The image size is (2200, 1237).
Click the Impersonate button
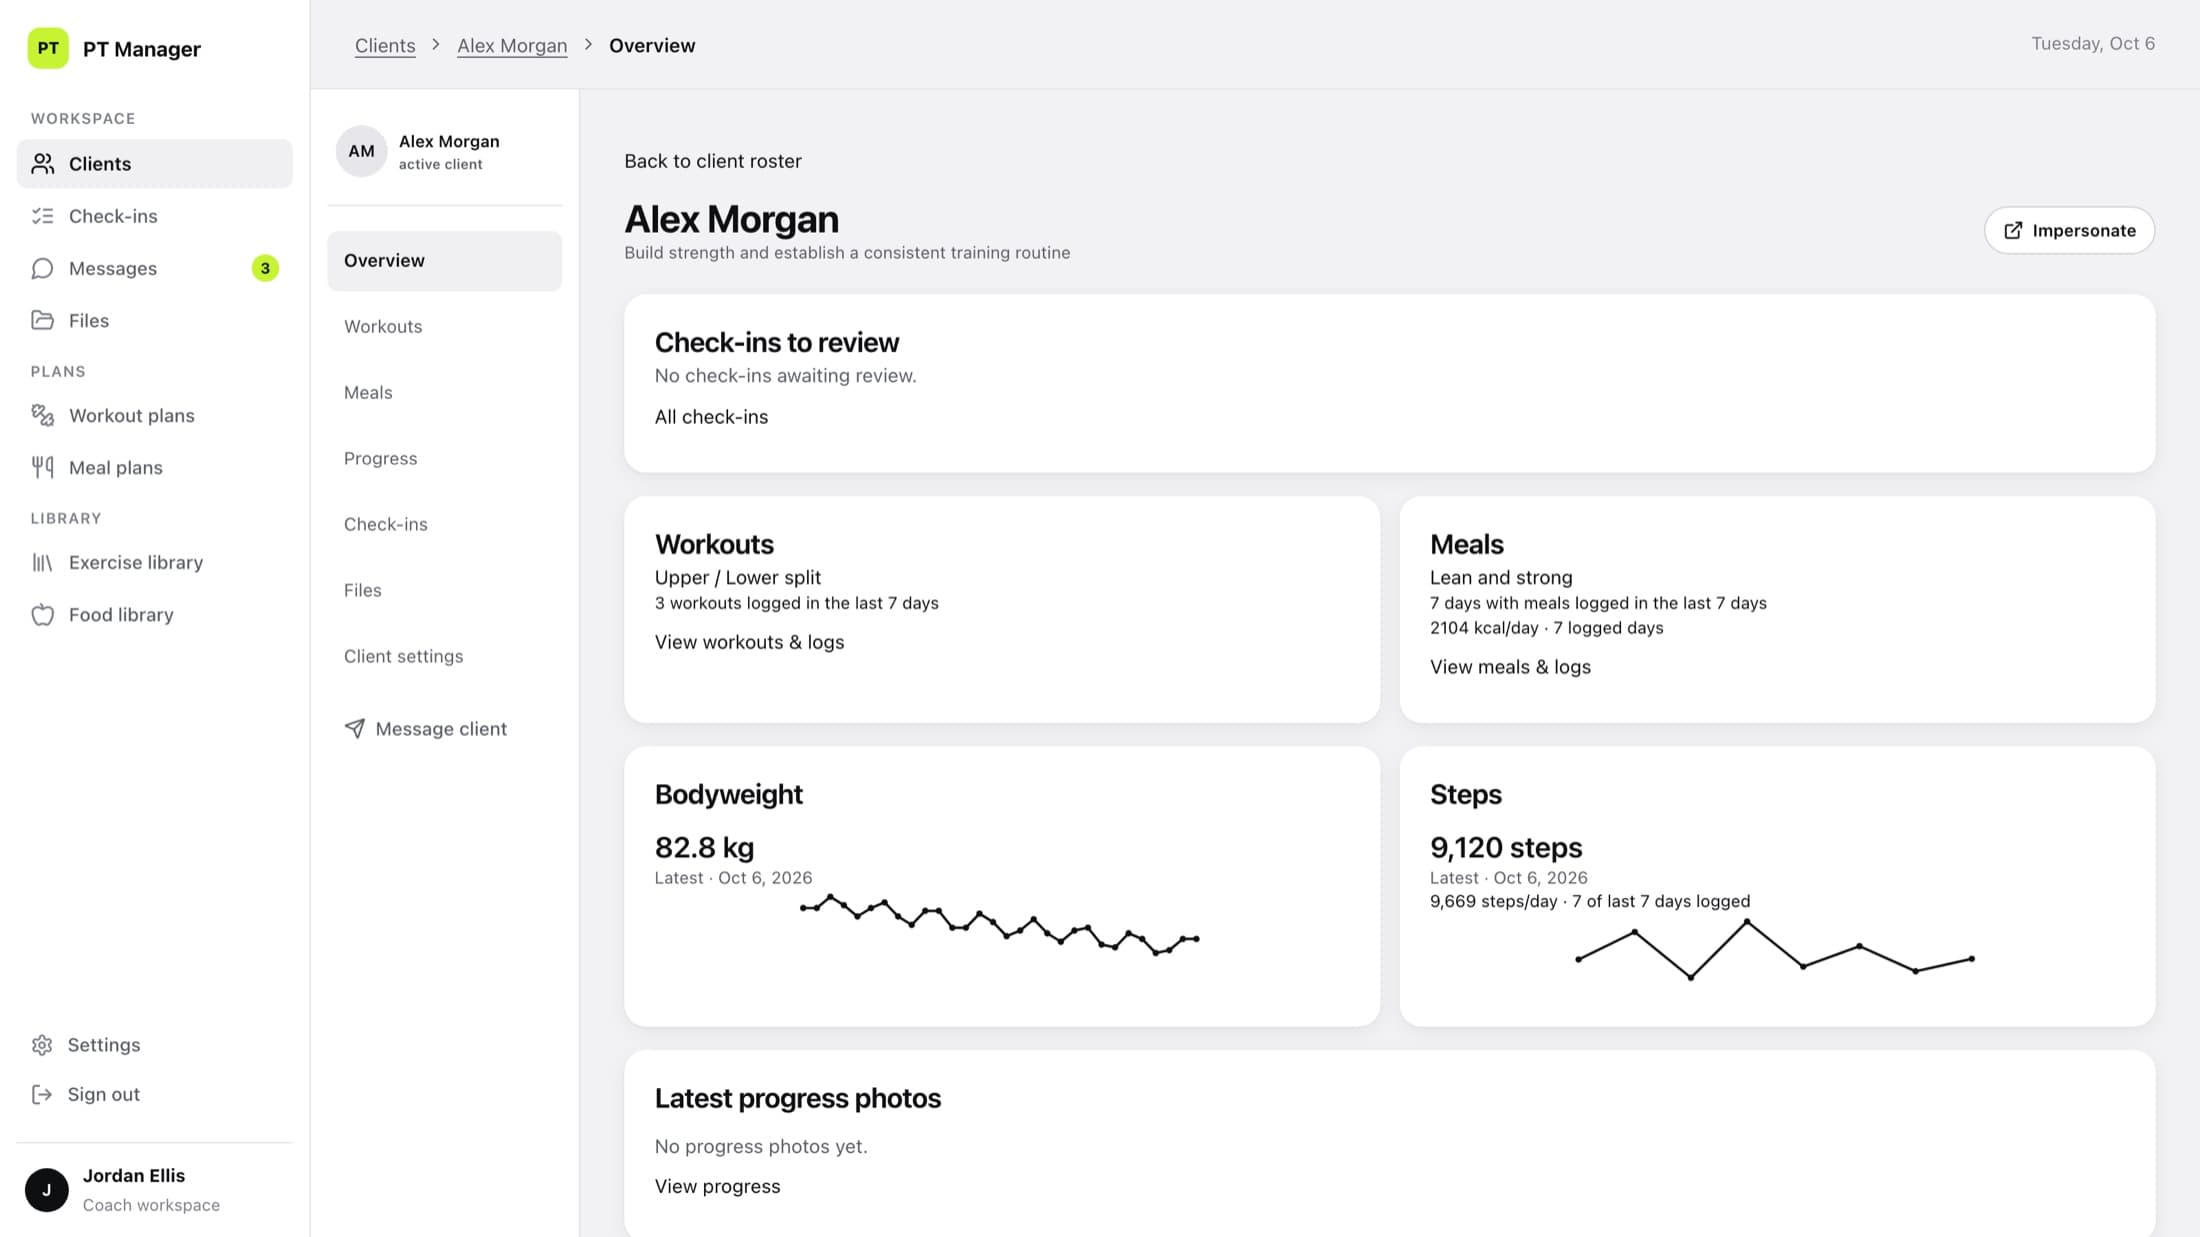tap(2069, 230)
